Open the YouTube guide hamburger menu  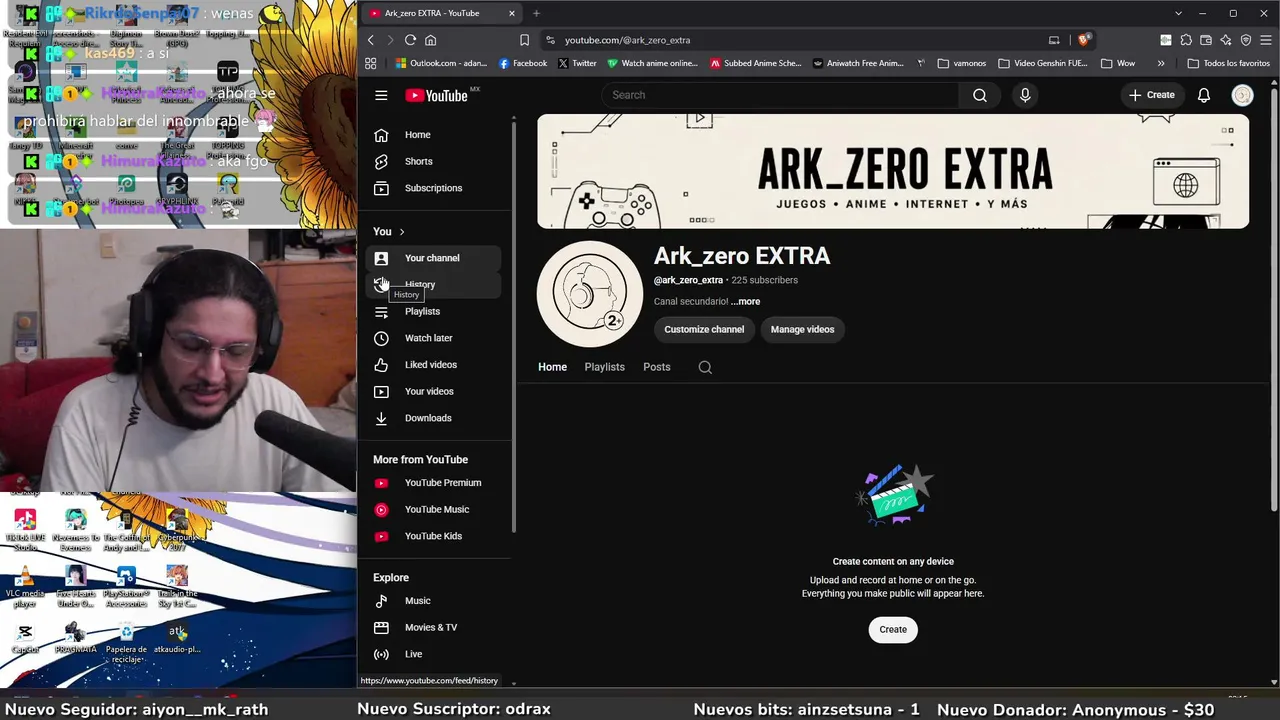tap(381, 95)
